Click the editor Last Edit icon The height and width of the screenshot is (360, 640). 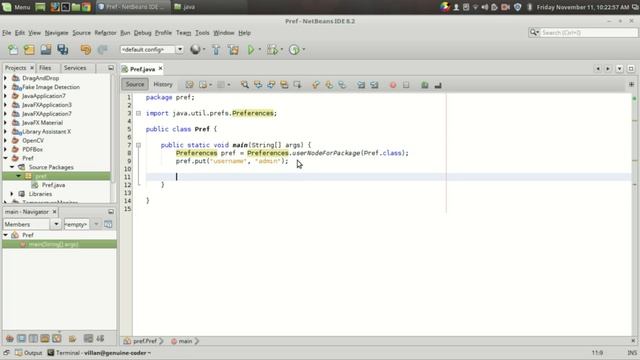pos(189,85)
